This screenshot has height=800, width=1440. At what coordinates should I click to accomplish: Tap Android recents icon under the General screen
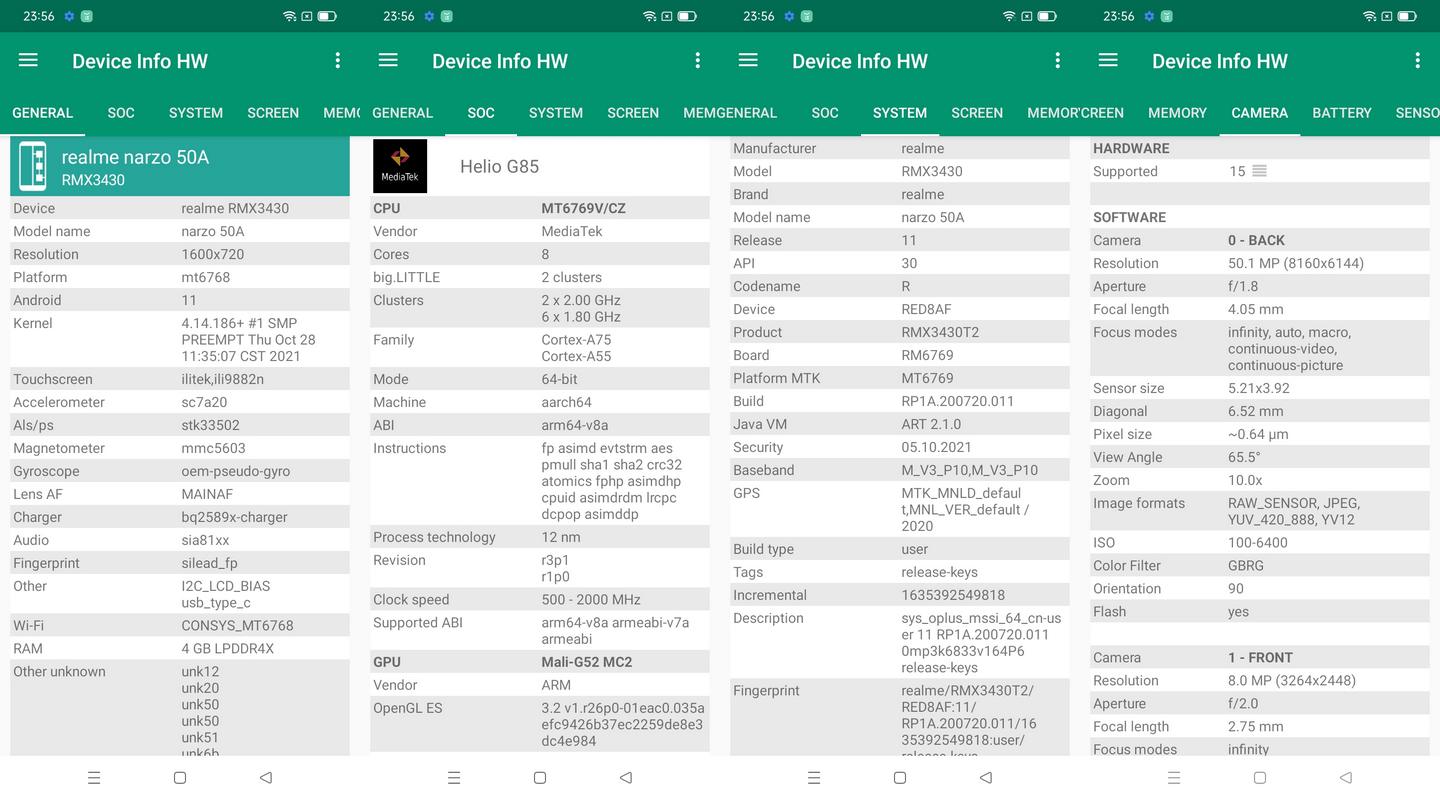[x=94, y=777]
